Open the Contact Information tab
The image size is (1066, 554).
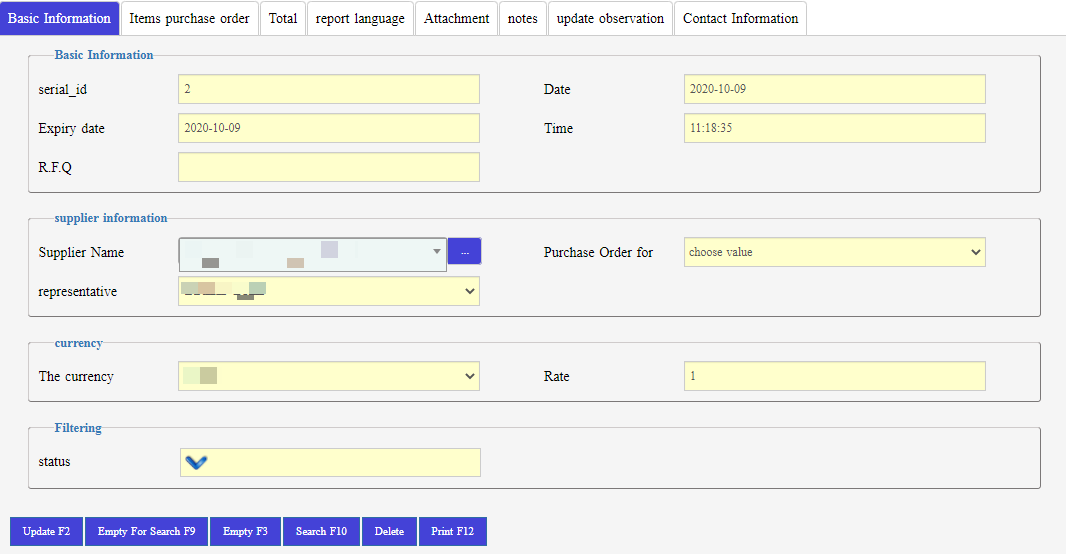point(740,18)
